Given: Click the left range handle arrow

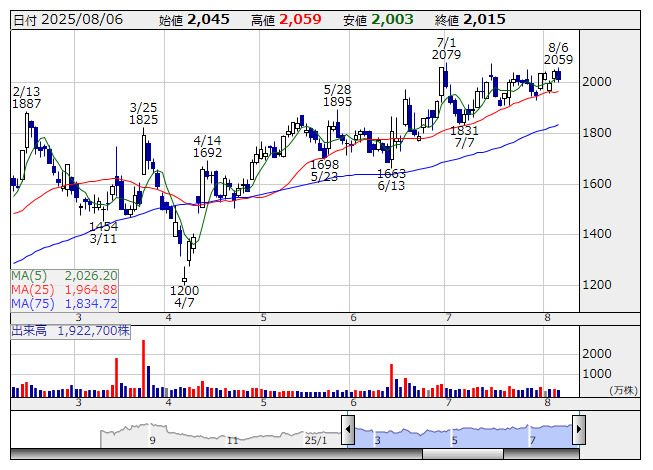Looking at the screenshot, I should (x=348, y=432).
